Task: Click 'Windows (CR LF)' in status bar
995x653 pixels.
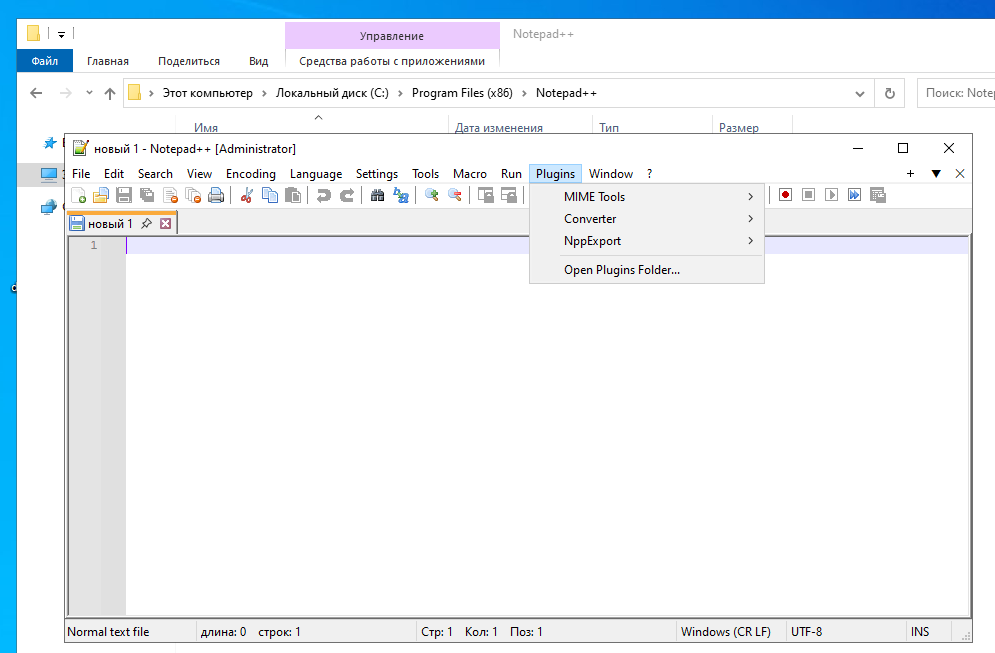Action: point(726,631)
